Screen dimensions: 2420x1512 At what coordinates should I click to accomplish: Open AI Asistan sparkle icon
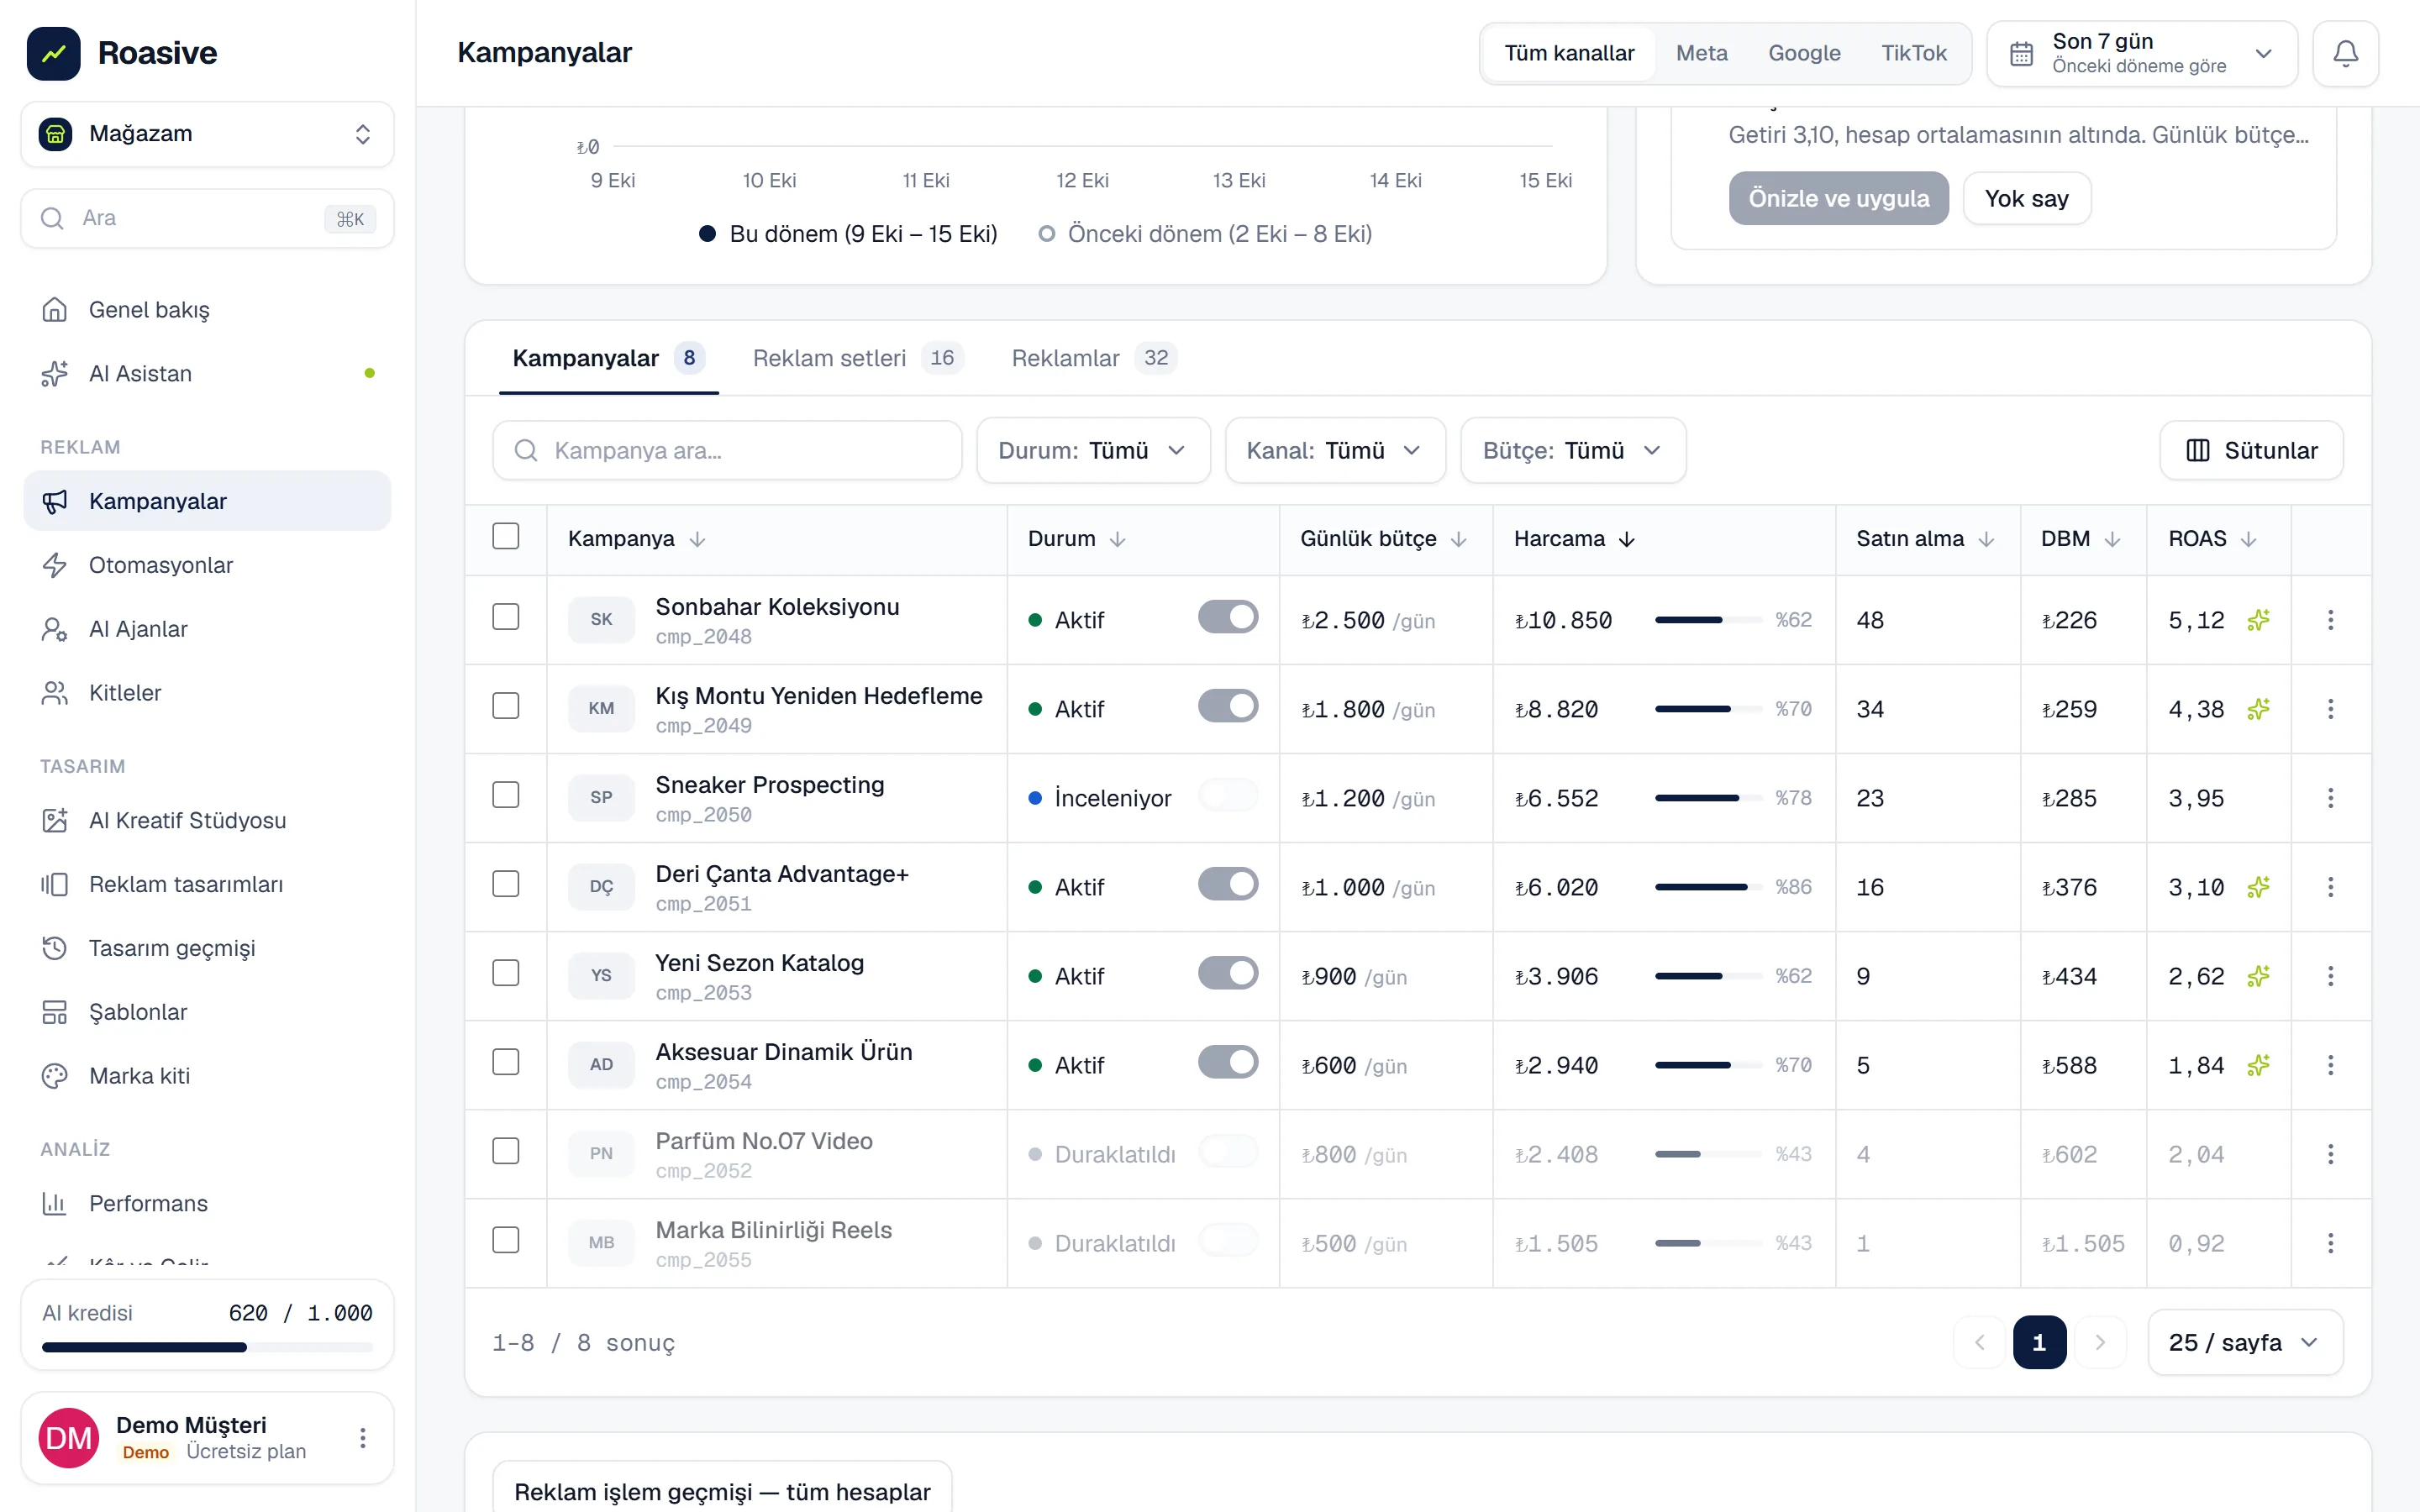(54, 374)
